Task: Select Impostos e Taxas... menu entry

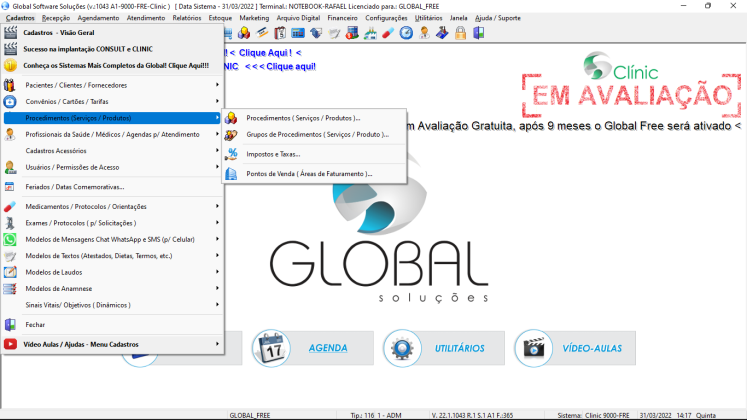Action: point(314,154)
